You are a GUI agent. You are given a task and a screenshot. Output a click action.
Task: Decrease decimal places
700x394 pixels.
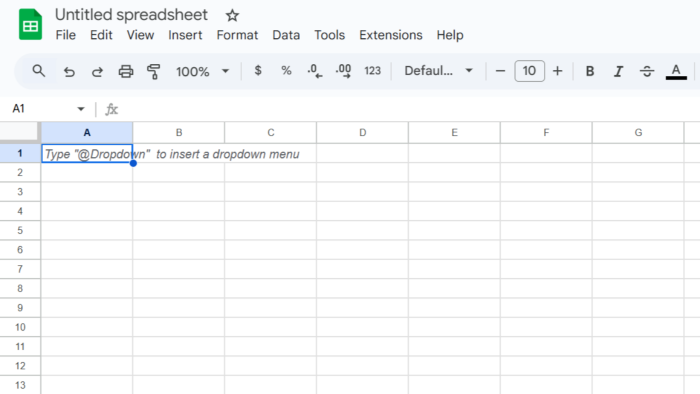coord(315,71)
